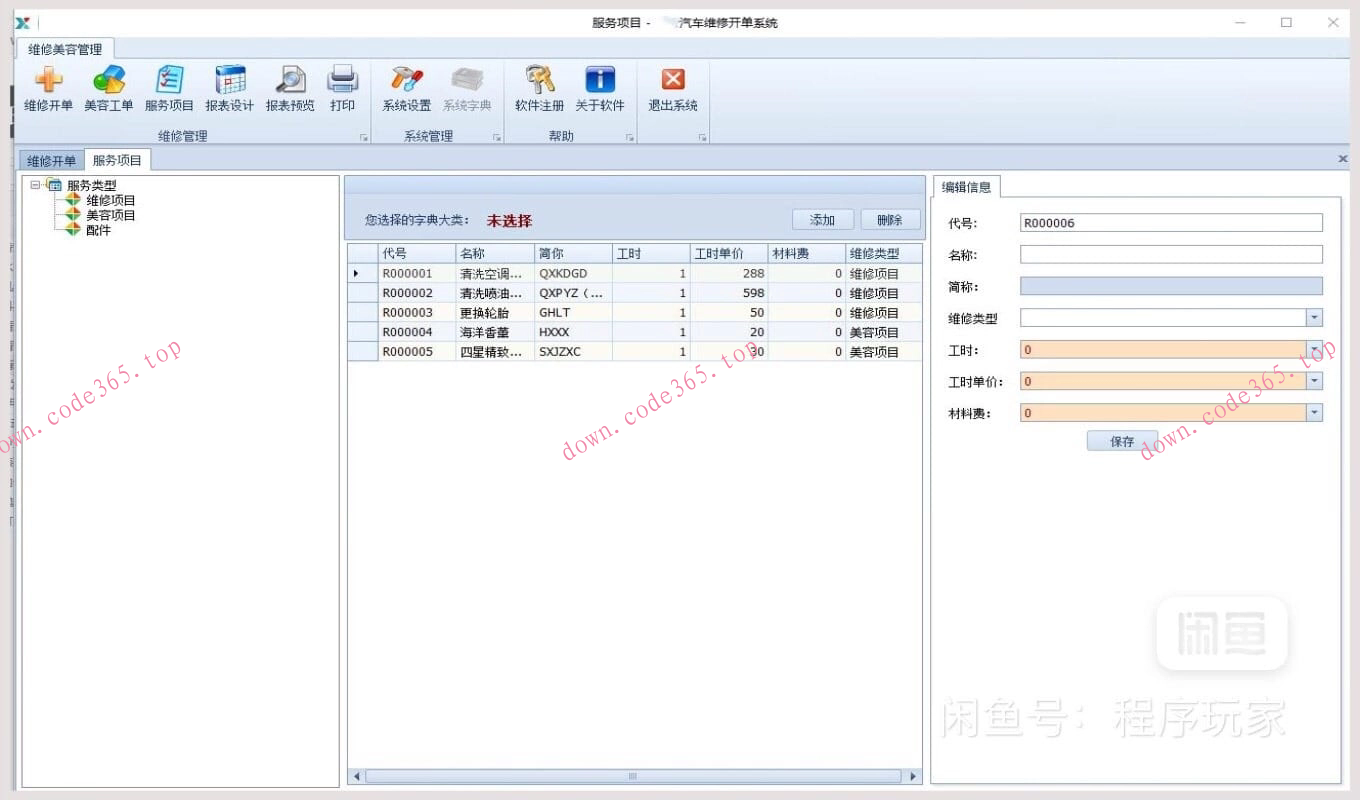This screenshot has height=800, width=1360.
Task: Open 系统设置 from the ribbon
Action: [x=407, y=89]
